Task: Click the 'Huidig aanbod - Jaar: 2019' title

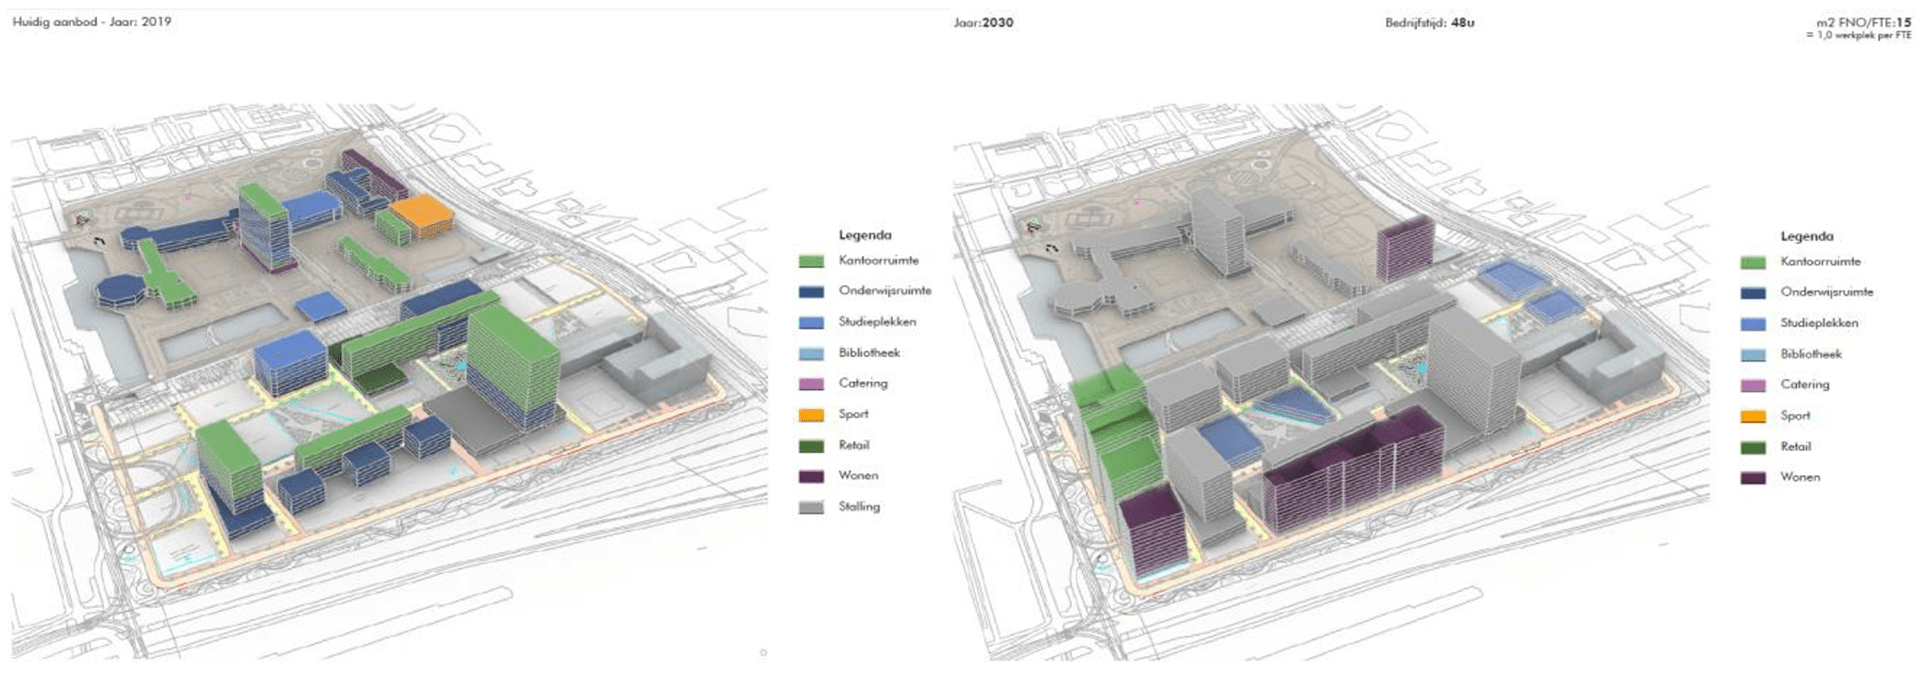Action: (92, 21)
